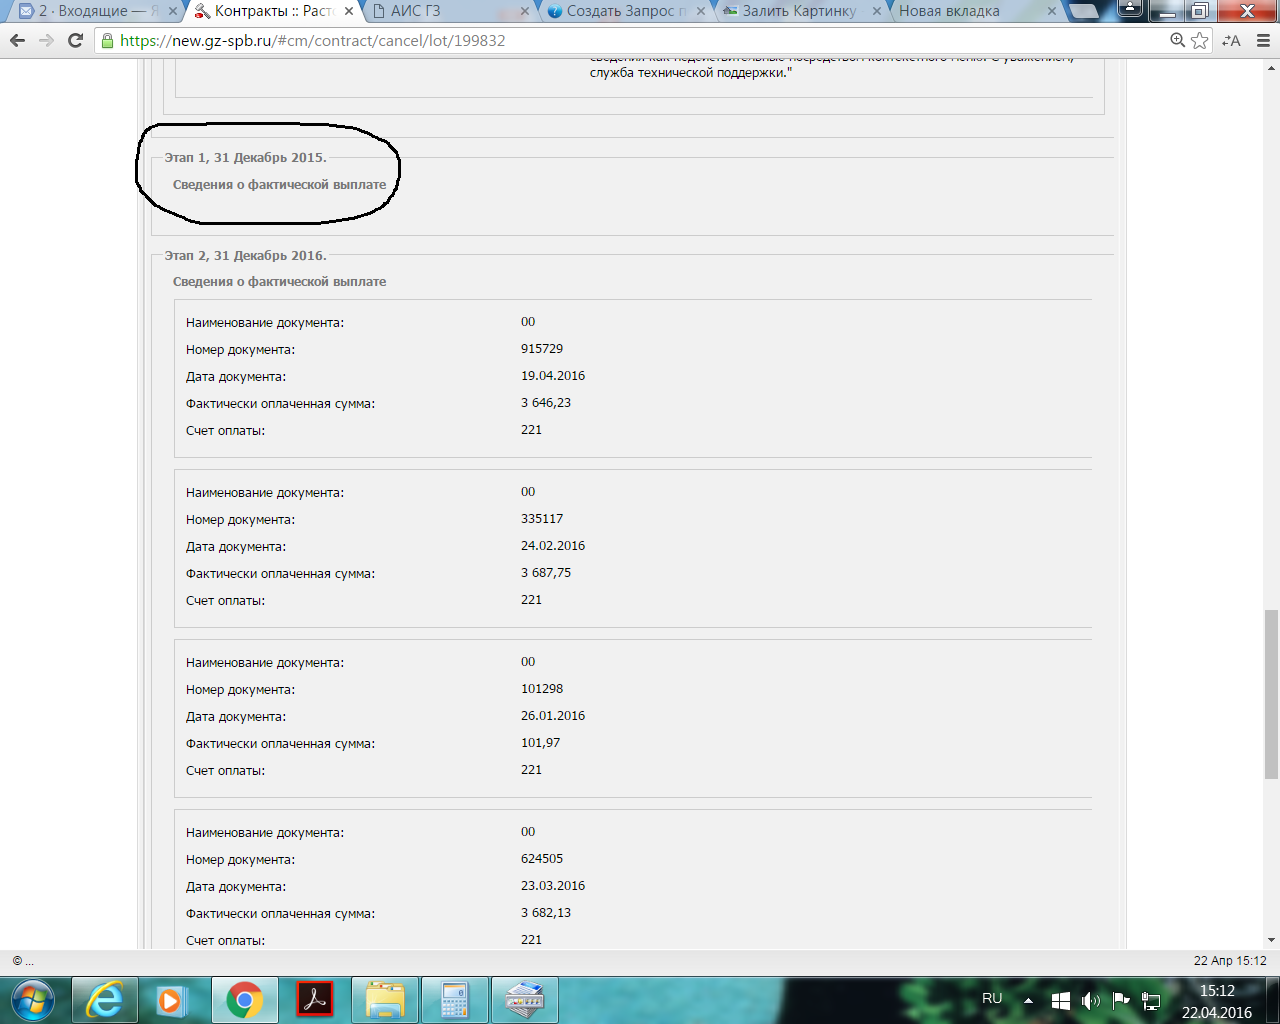The image size is (1280, 1024).
Task: Click the Chrome profile avatar button
Action: click(1130, 10)
